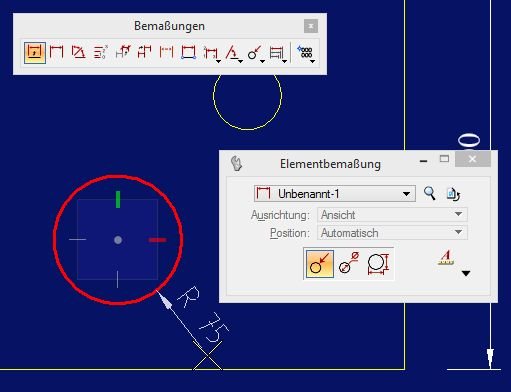Screen dimensions: 511x392
Task: Select the ordinate dimension tool icon
Action: point(100,52)
